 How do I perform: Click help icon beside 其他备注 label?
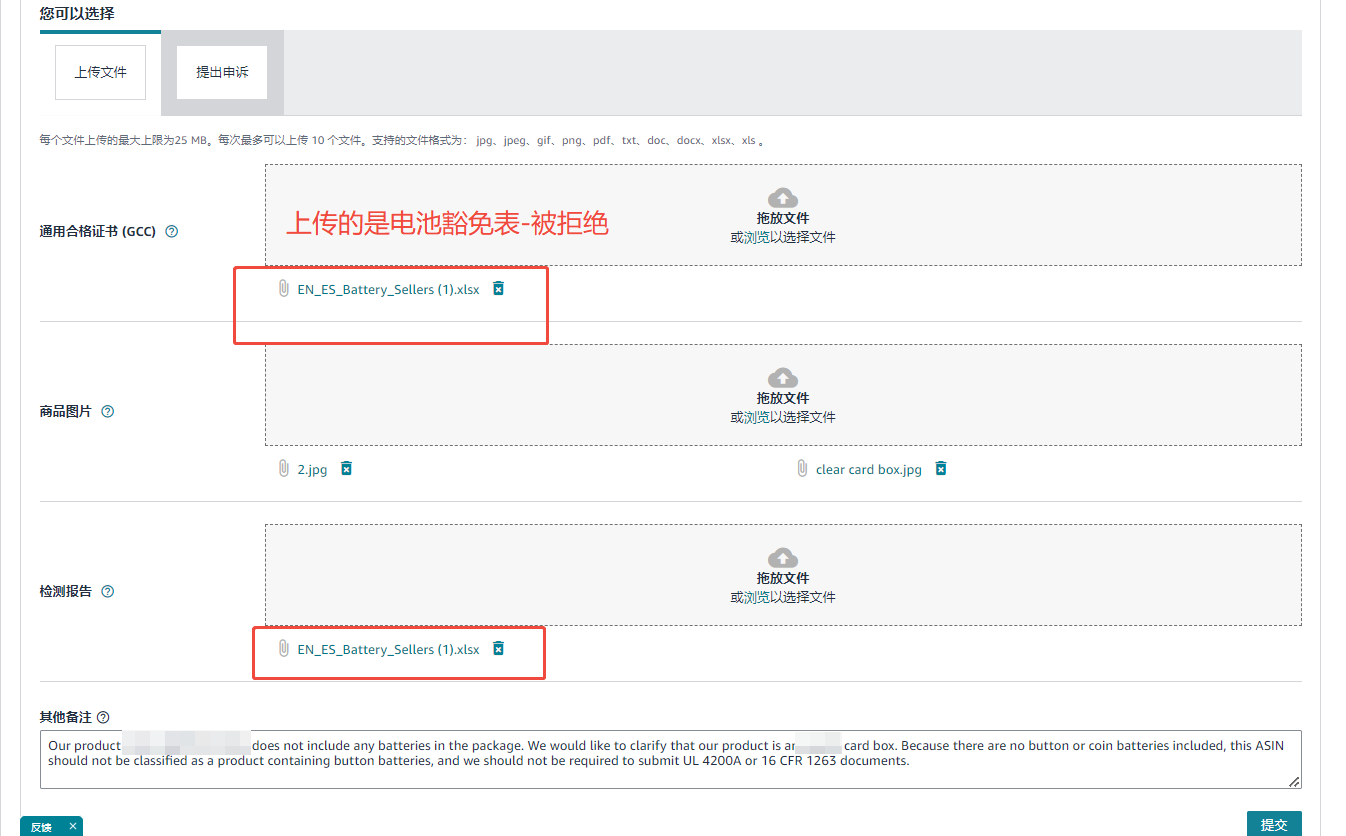coord(103,717)
